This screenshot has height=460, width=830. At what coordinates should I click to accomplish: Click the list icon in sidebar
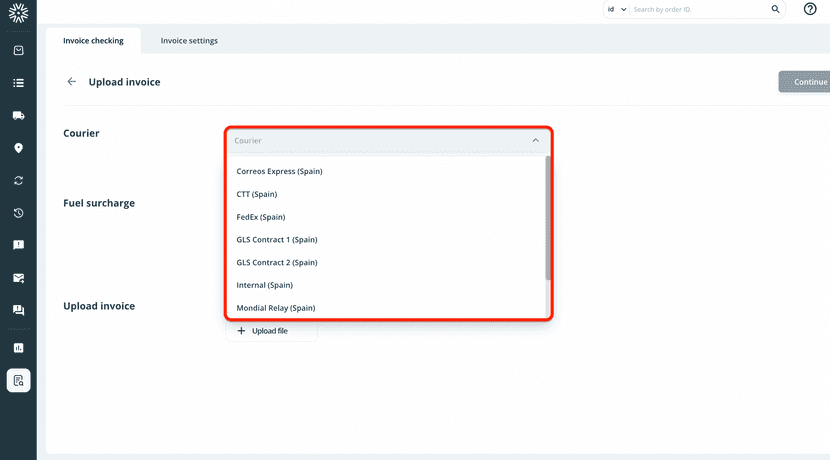click(18, 83)
